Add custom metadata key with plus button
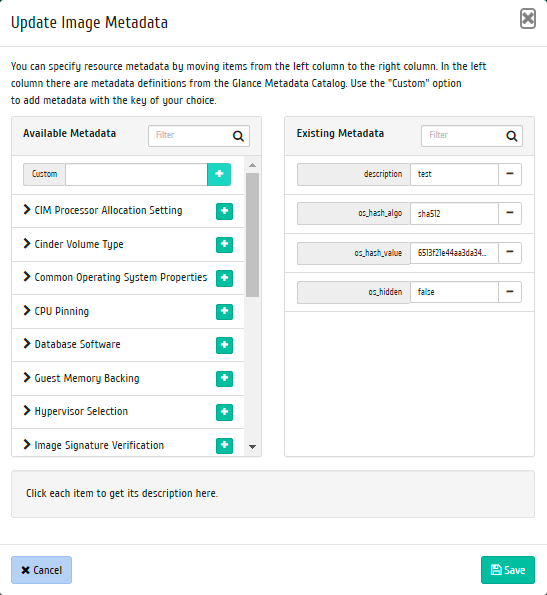Screen dimensions: 547x595 pyautogui.click(x=219, y=174)
